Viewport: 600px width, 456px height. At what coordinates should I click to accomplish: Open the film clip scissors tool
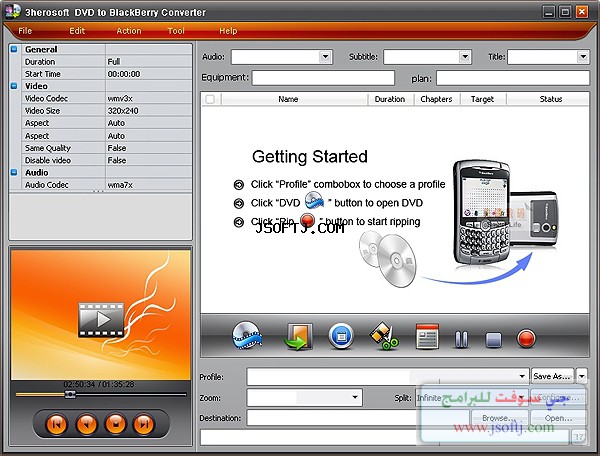click(384, 336)
